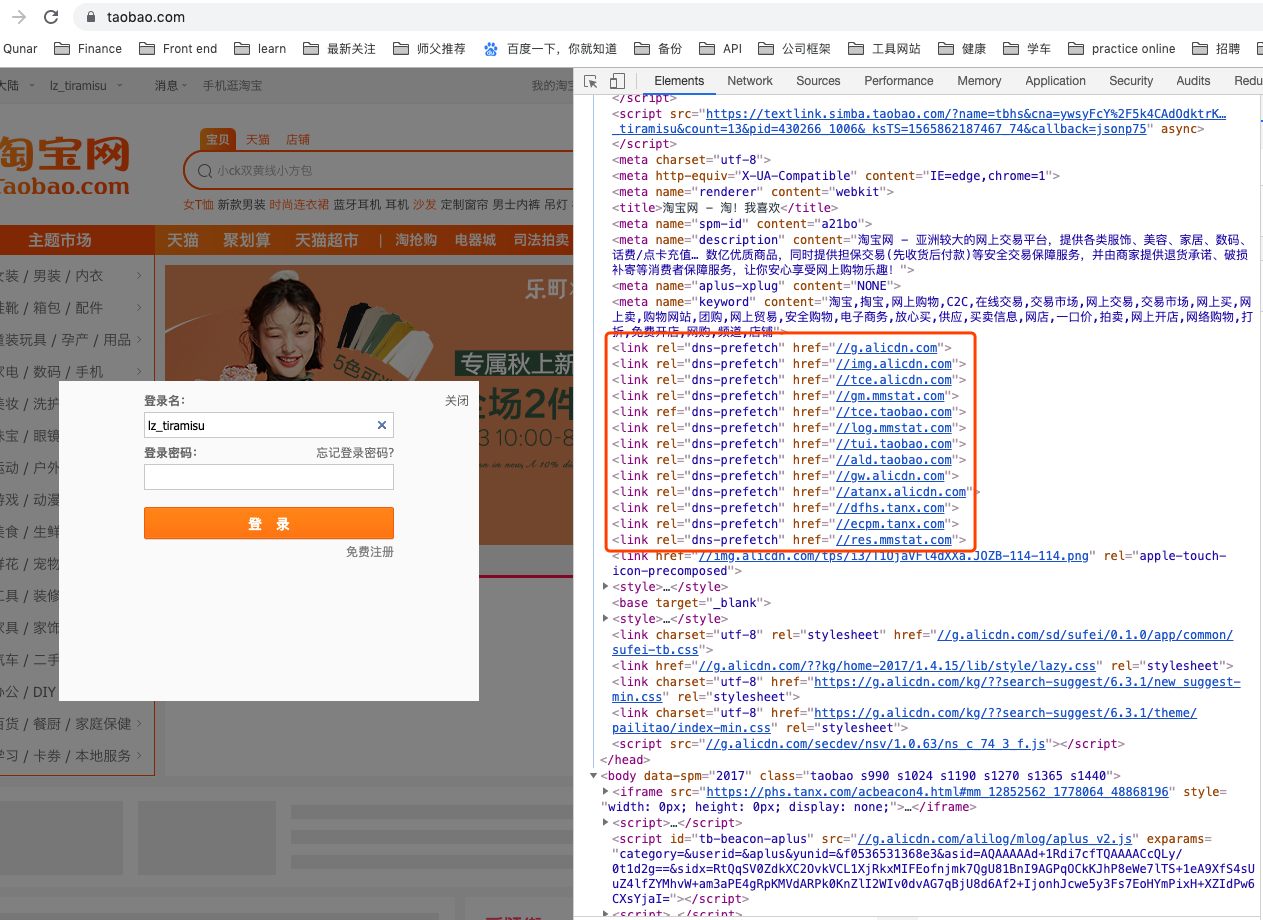Reload the taobao.com page
The width and height of the screenshot is (1263, 920).
click(x=51, y=17)
